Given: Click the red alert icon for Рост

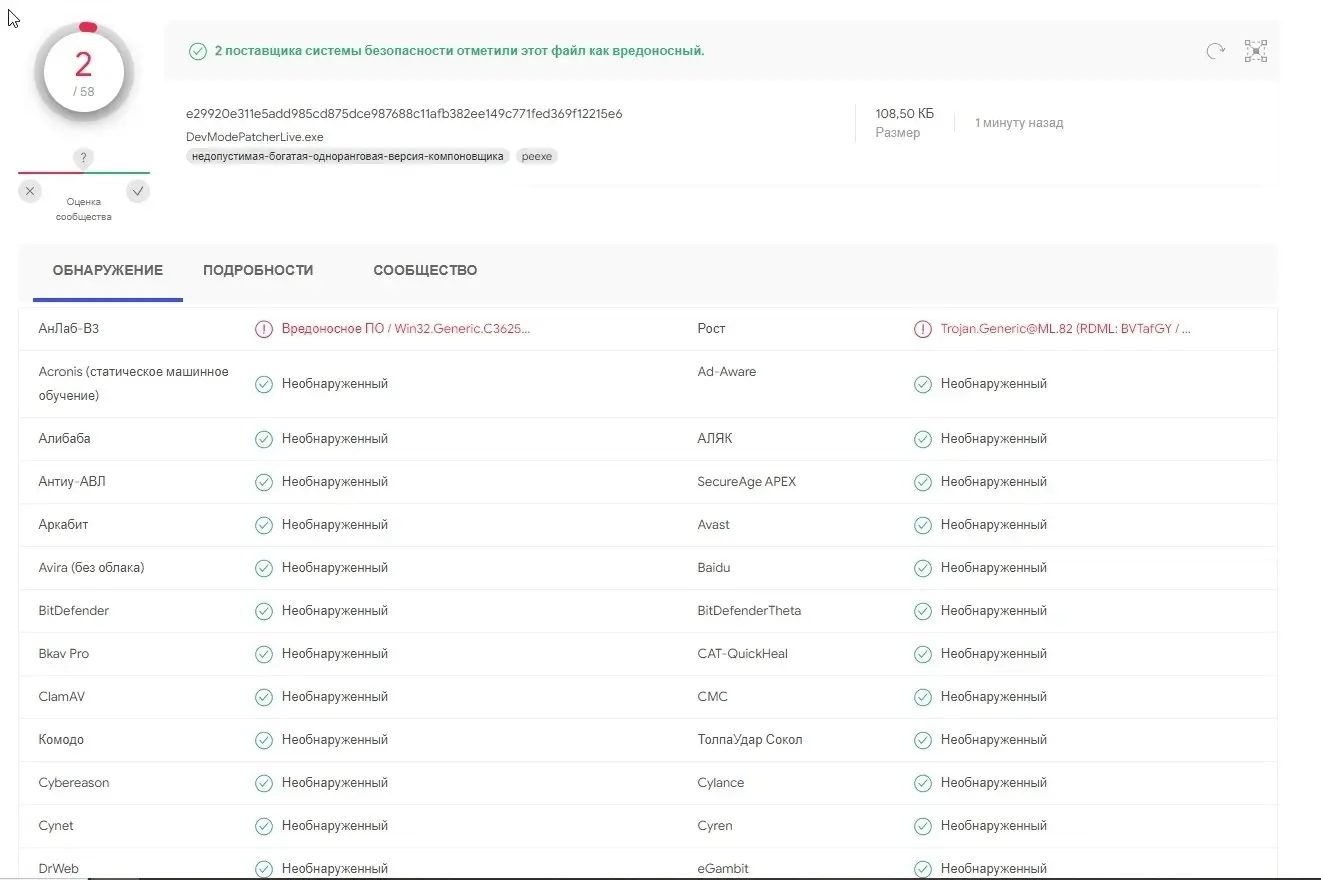Looking at the screenshot, I should [923, 329].
